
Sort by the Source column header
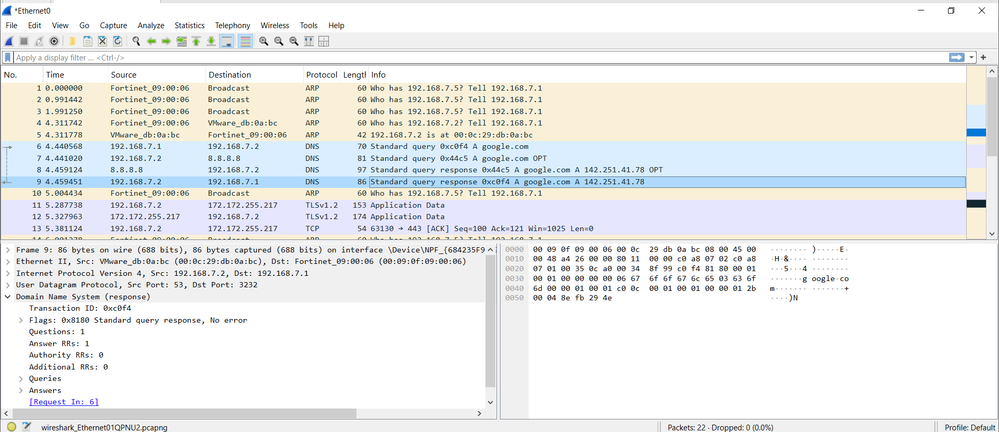tap(155, 75)
